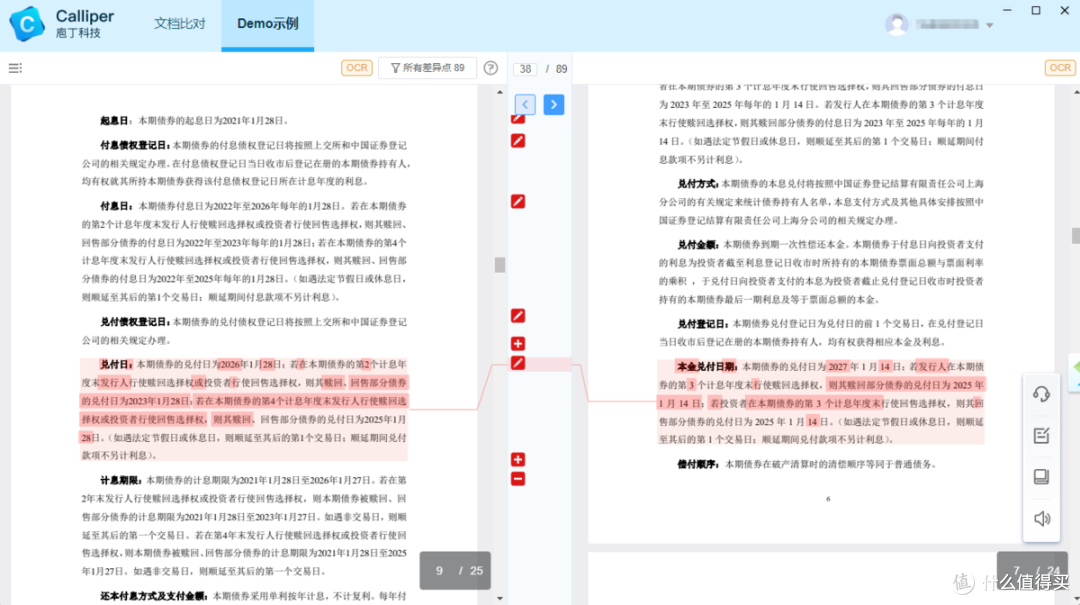
Task: Minimize the Calliper window
Action: 1007,10
